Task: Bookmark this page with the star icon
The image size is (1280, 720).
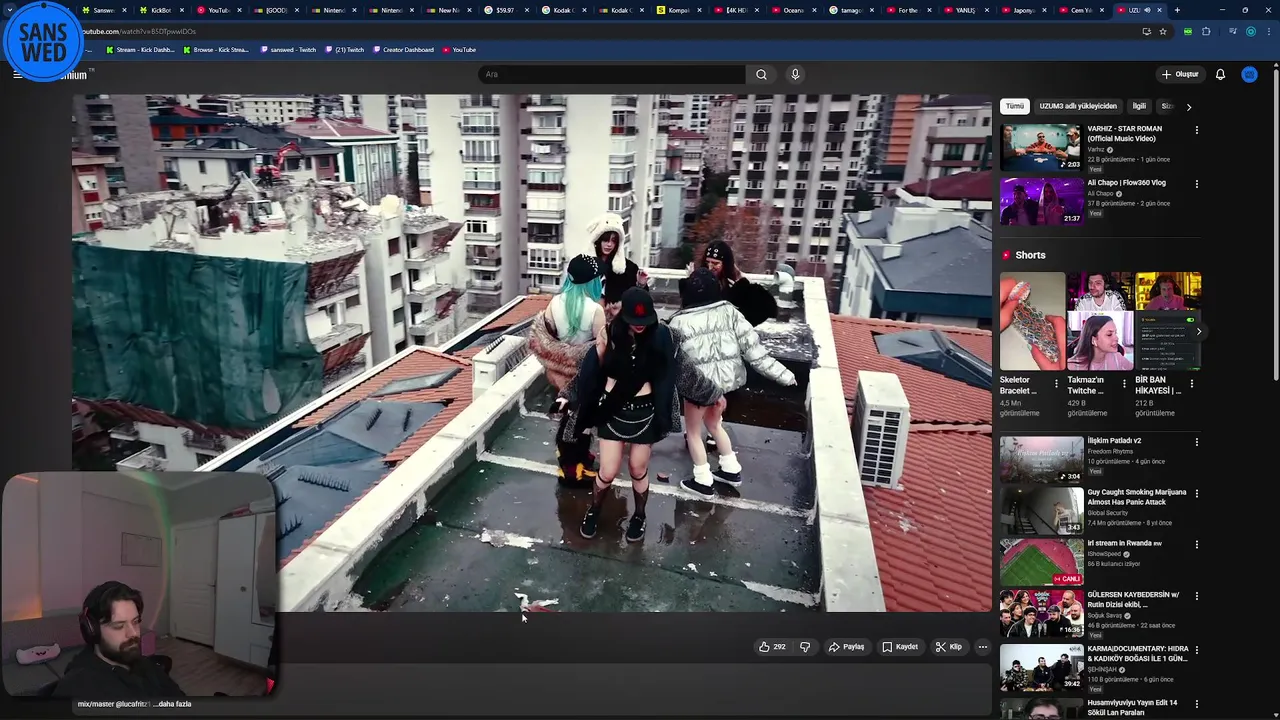Action: click(x=1162, y=31)
